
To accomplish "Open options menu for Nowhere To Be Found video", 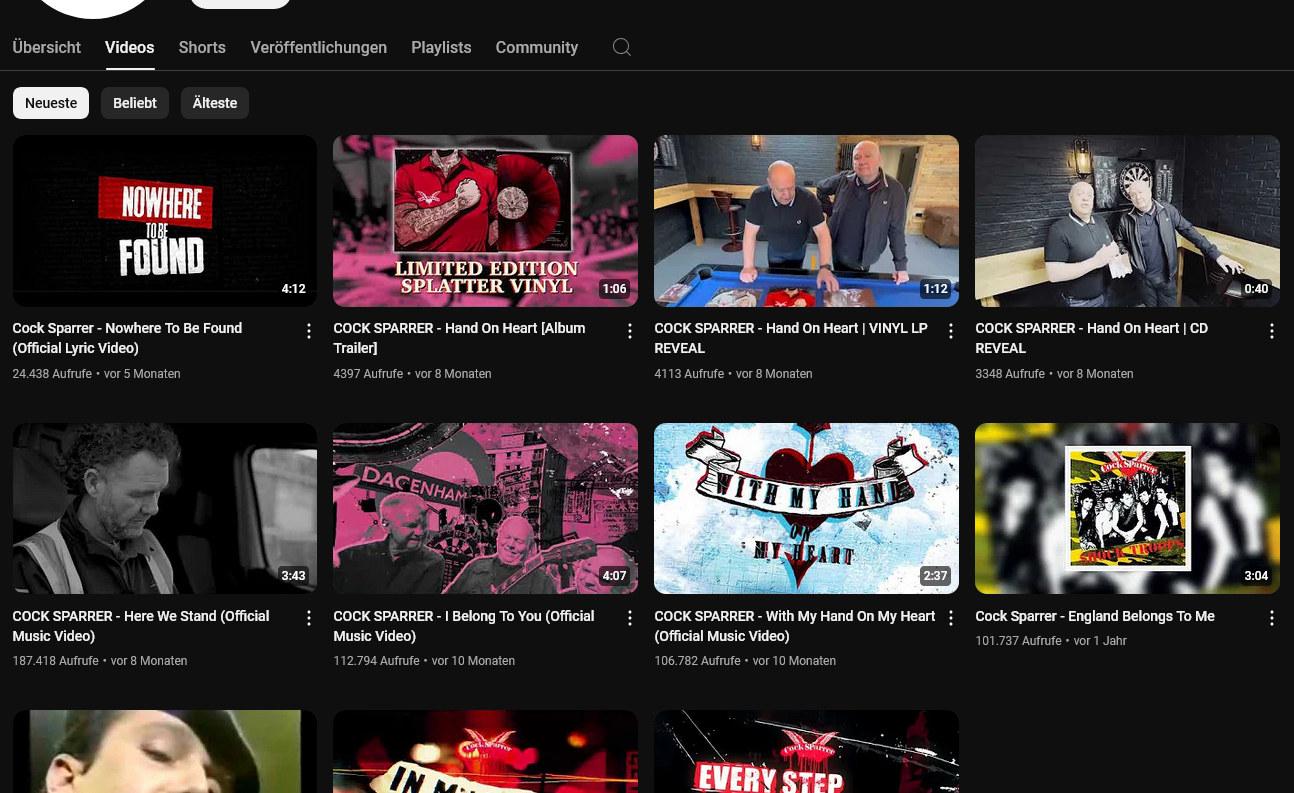I will click(309, 331).
